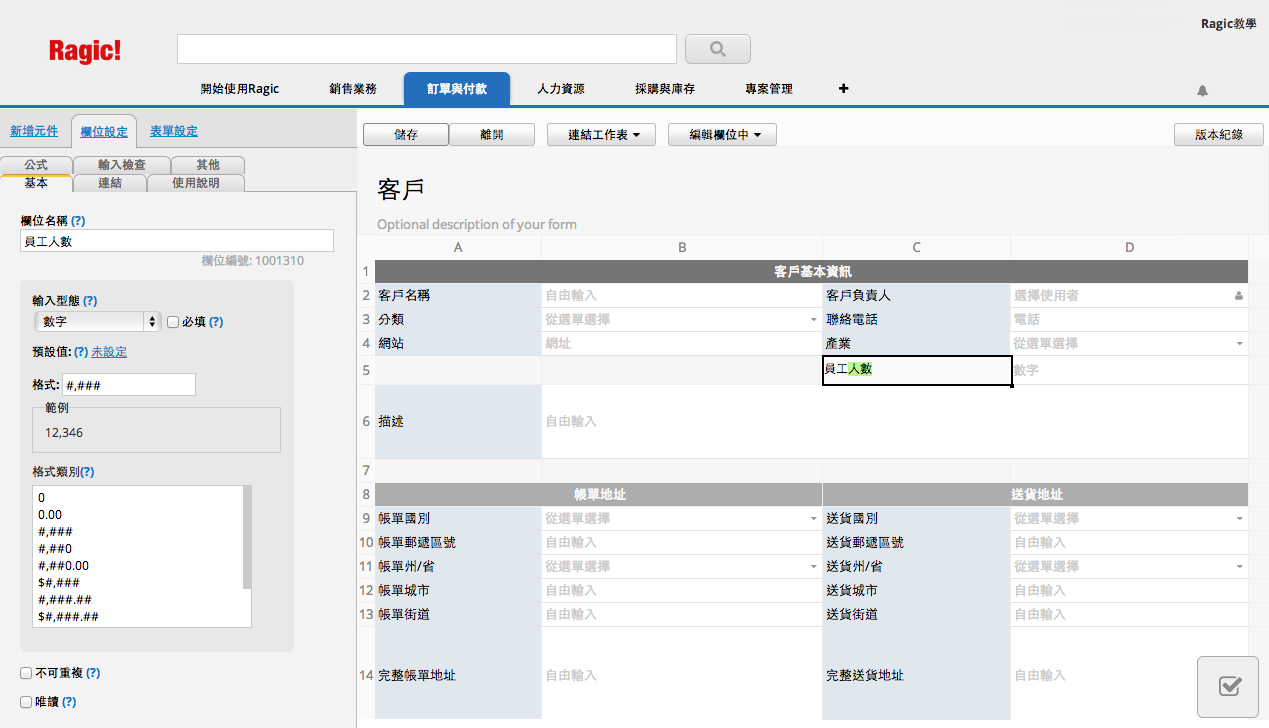The width and height of the screenshot is (1269, 728).
Task: Go to the 採購與庫存 menu tab
Action: pos(665,89)
